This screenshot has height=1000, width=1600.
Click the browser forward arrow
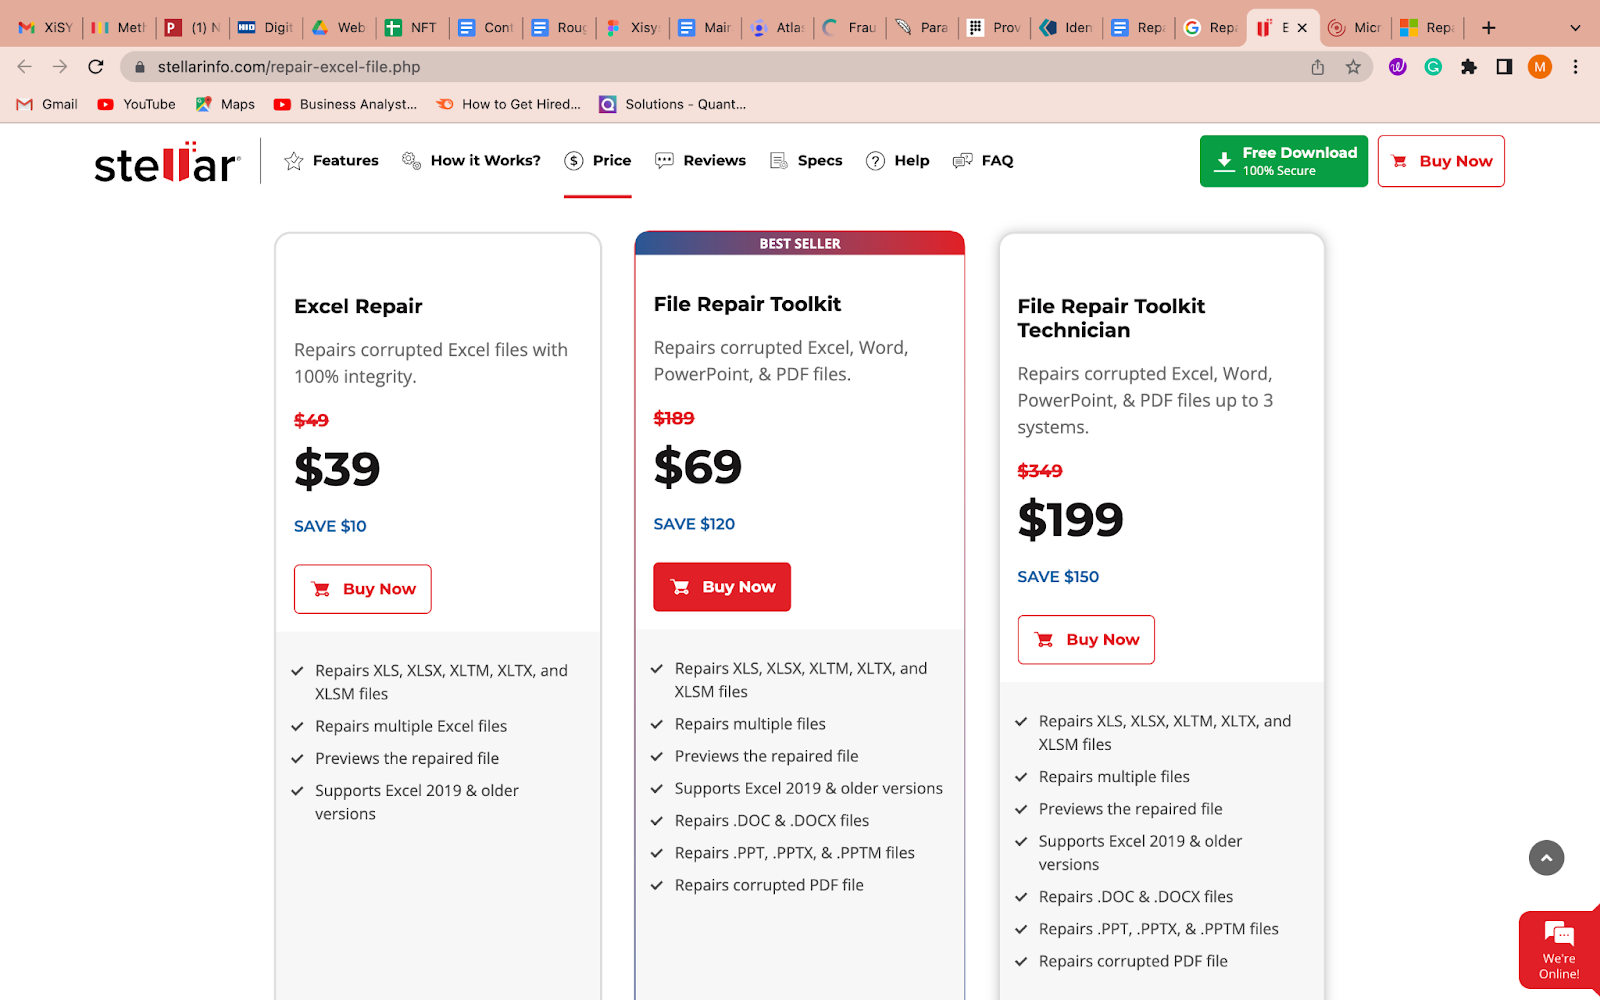point(60,67)
